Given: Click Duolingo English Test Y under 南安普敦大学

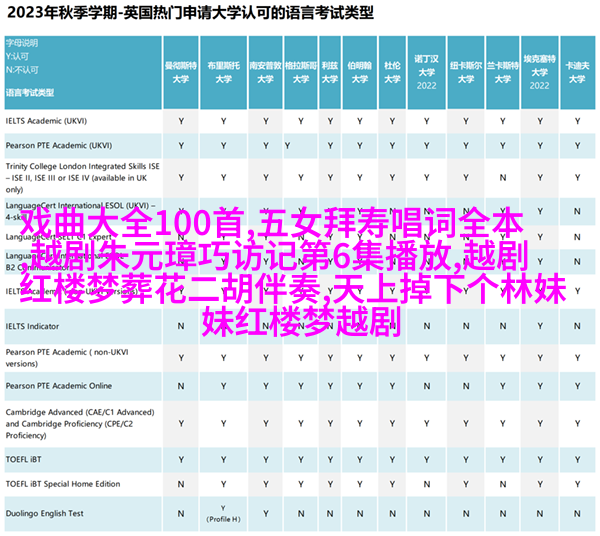Looking at the screenshot, I should click(x=266, y=514).
